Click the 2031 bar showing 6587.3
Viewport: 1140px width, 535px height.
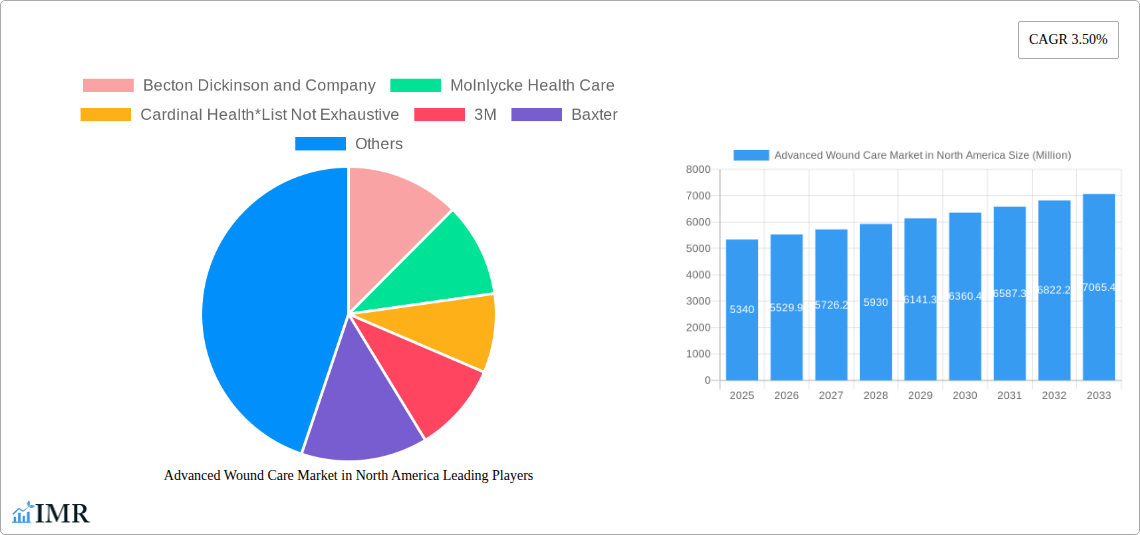(x=1010, y=294)
